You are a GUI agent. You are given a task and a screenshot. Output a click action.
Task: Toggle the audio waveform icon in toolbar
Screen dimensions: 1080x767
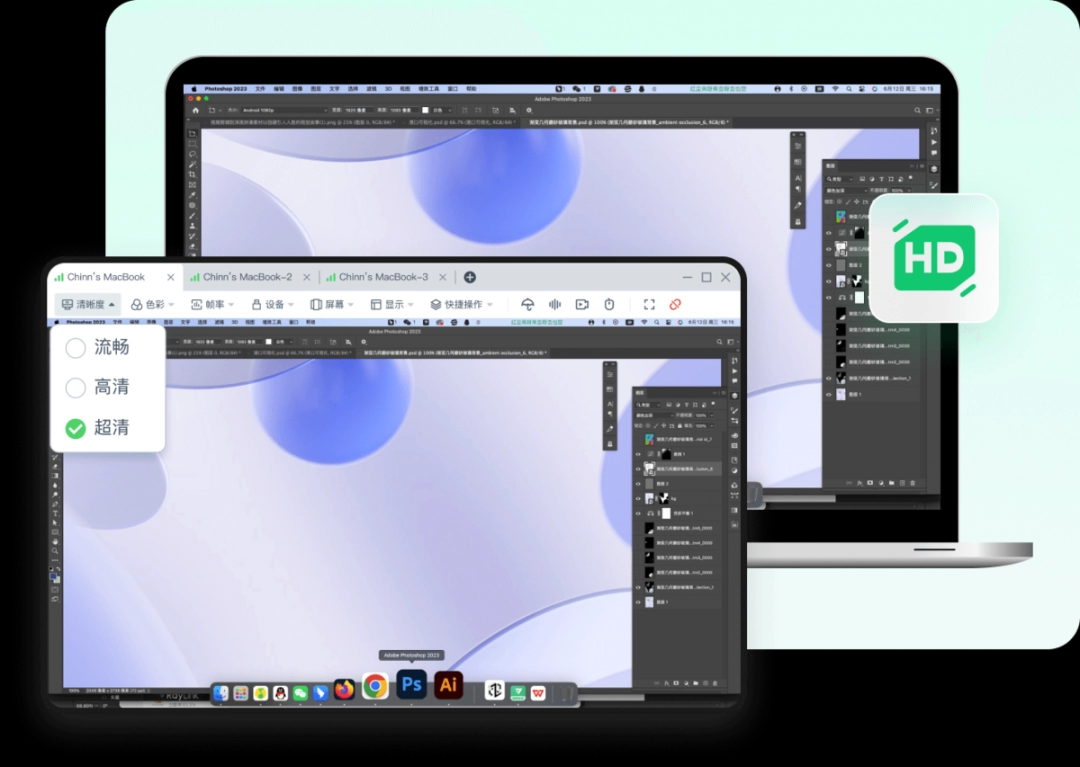click(554, 304)
